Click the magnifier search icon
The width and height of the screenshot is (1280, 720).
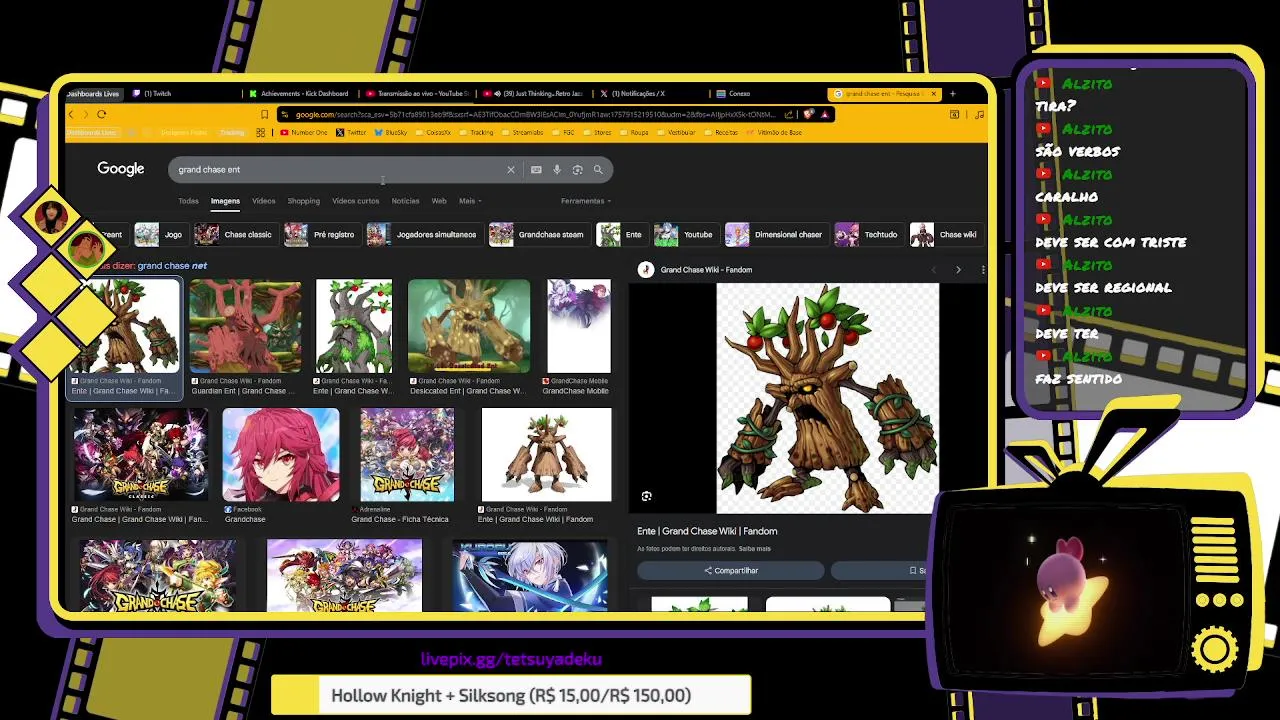click(598, 170)
